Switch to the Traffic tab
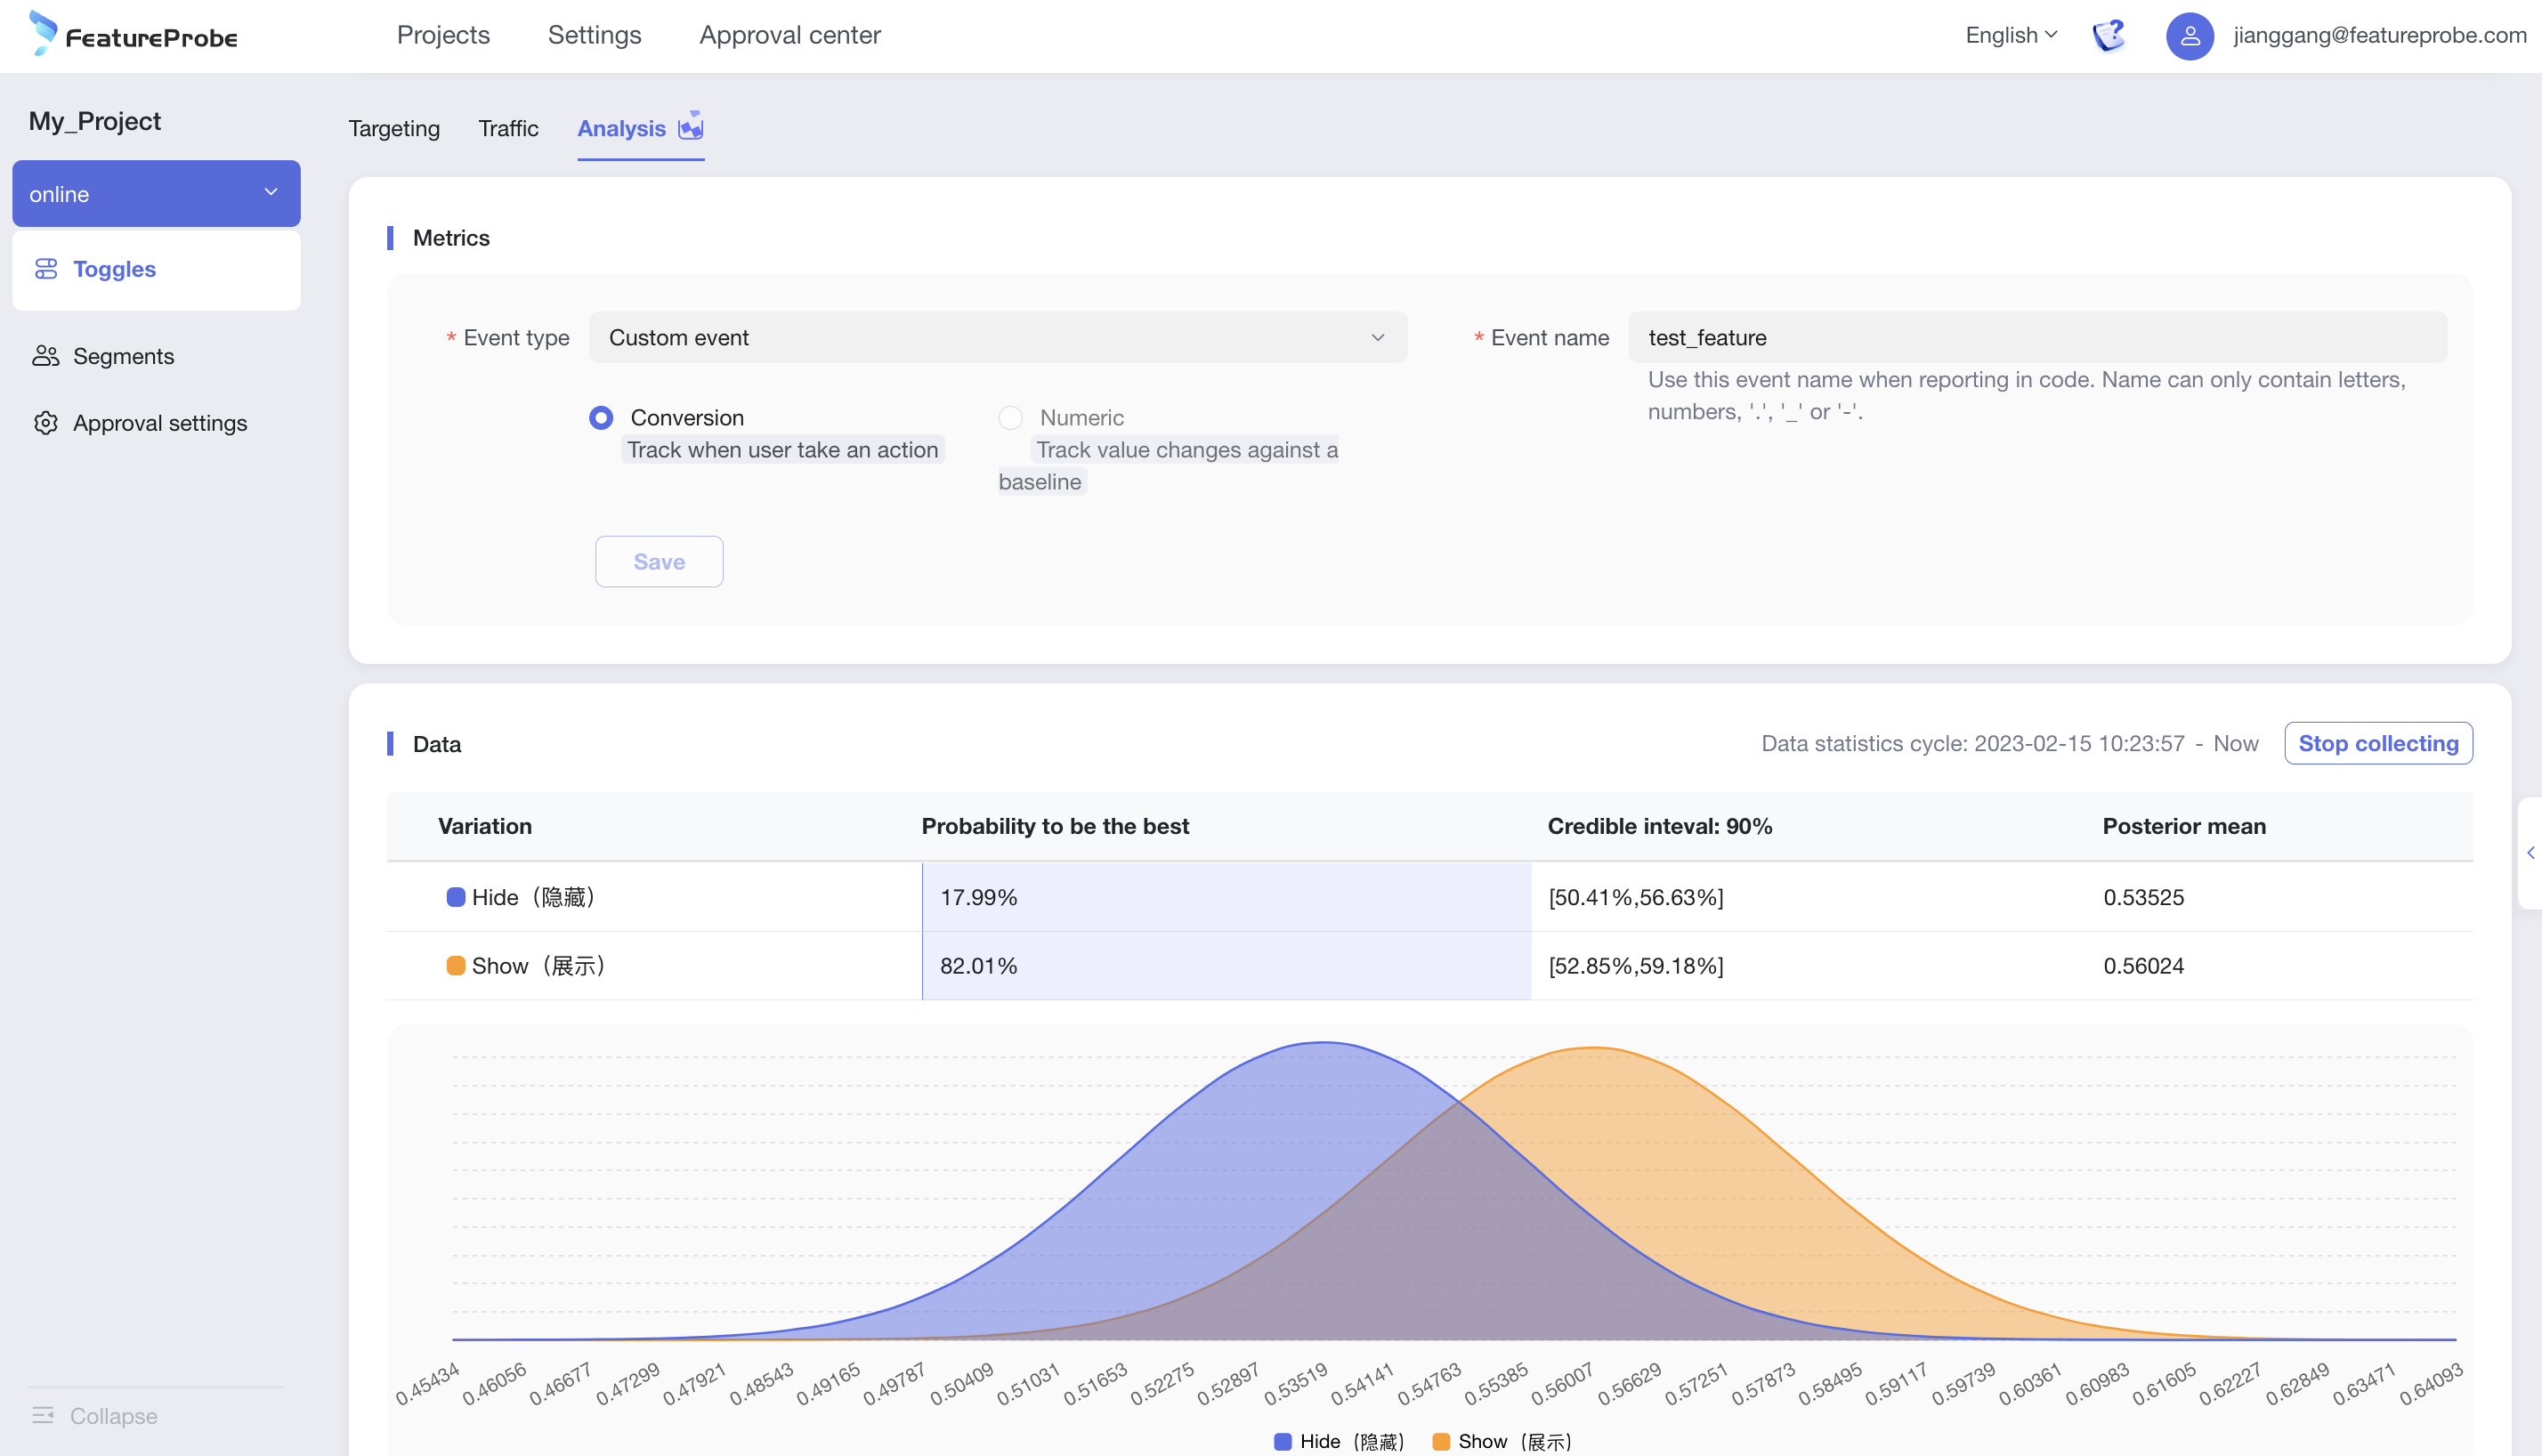This screenshot has width=2542, height=1456. 508,127
